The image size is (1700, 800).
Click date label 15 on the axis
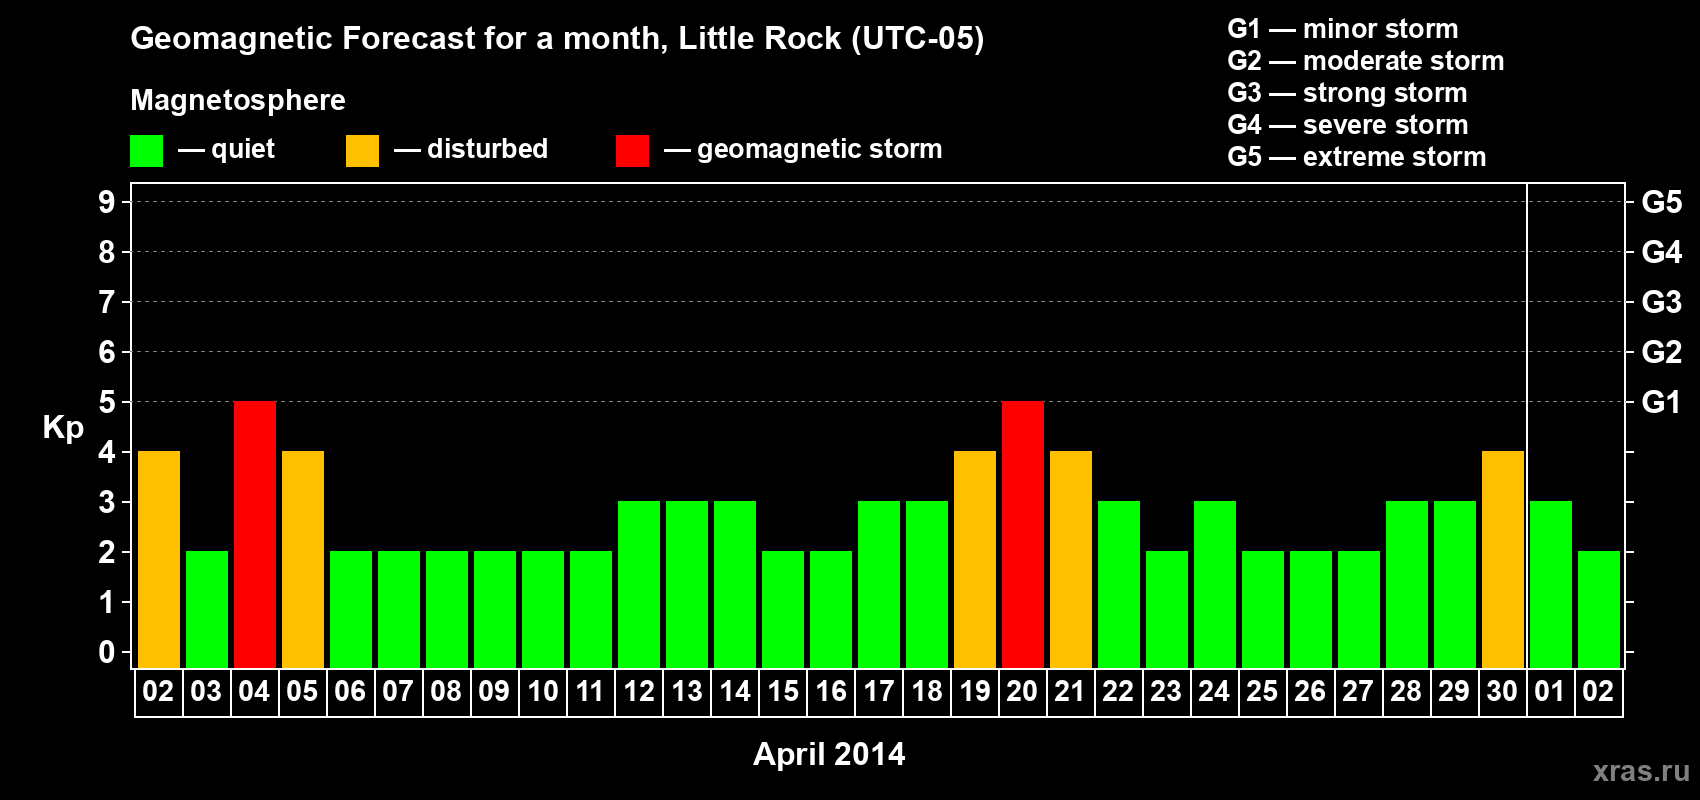(783, 692)
